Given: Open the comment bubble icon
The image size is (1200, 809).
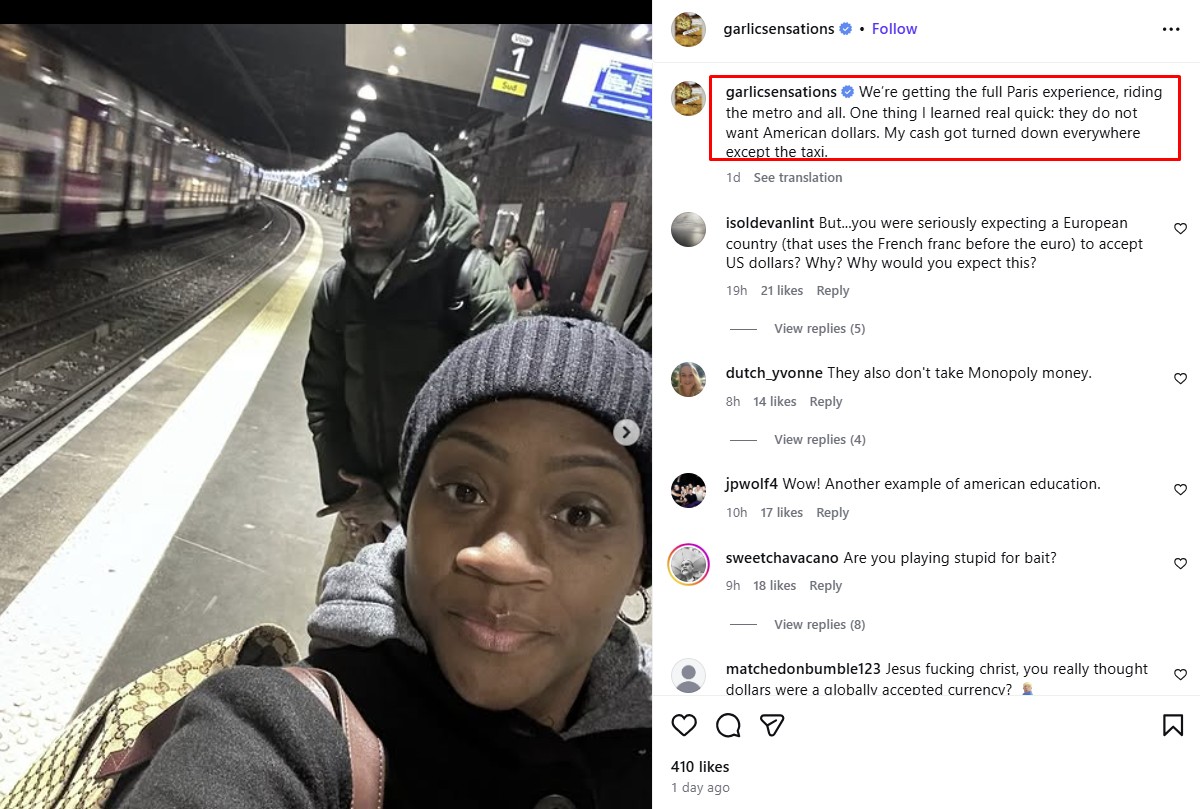Looking at the screenshot, I should coord(728,725).
